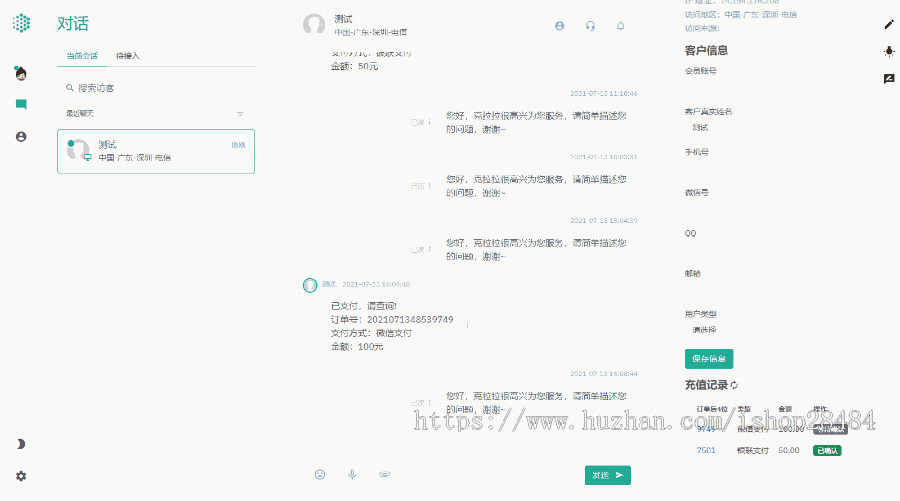Viewport: 900px width, 501px height.
Task: Open options for 15:08:44 message
Action: pos(429,403)
